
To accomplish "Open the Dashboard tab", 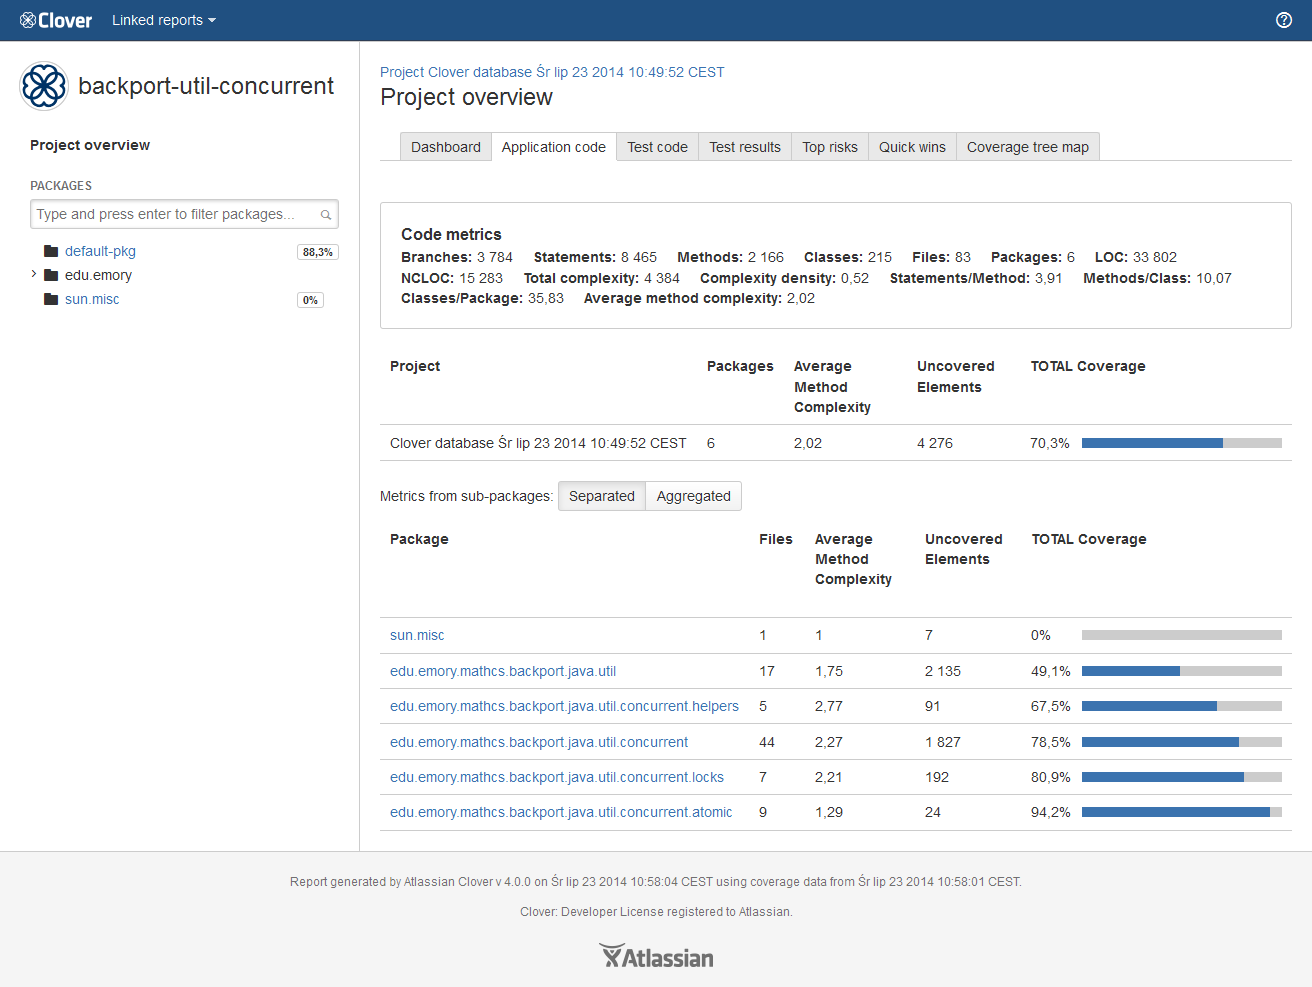I will [445, 147].
